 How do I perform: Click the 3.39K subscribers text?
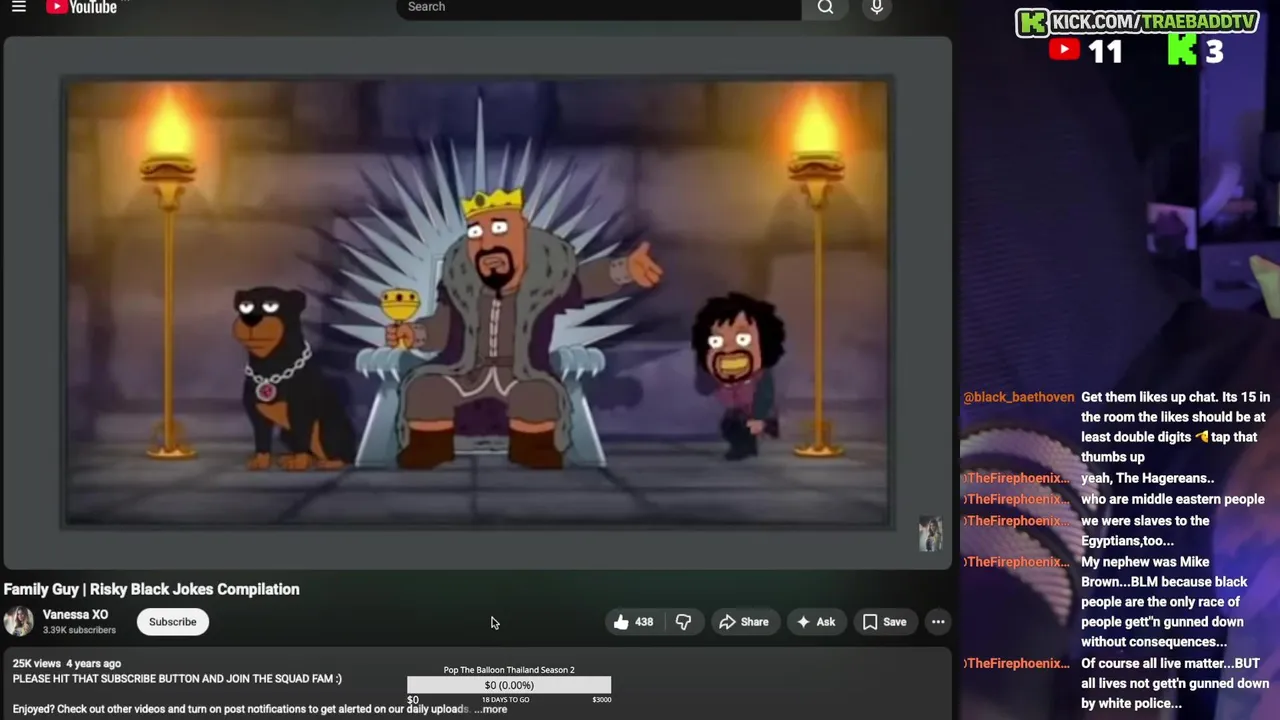point(79,630)
